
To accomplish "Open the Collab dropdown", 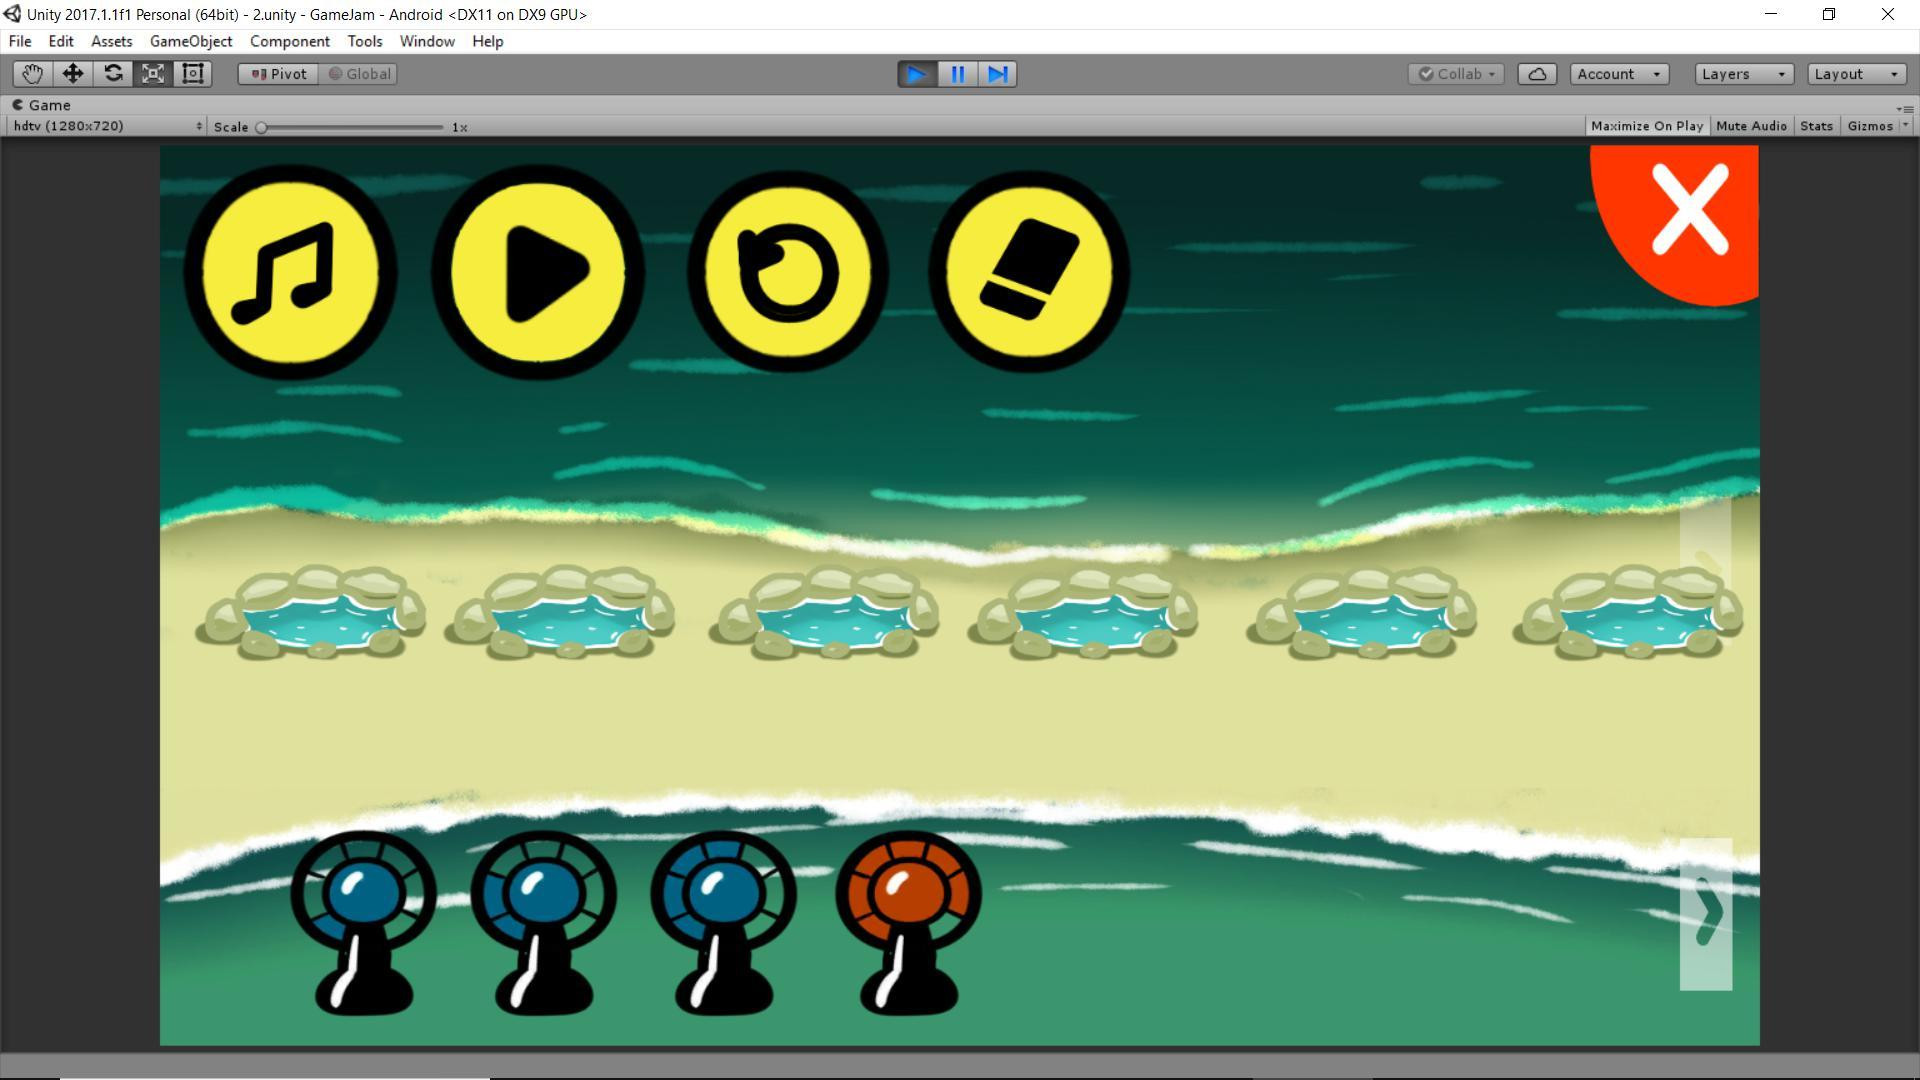I will [1456, 74].
